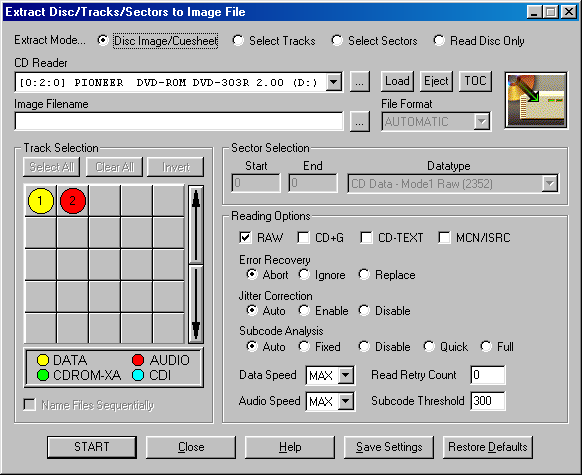Screen dimensions: 582x475
Task: Switch extract mode to Select Sectors
Action: click(375, 41)
